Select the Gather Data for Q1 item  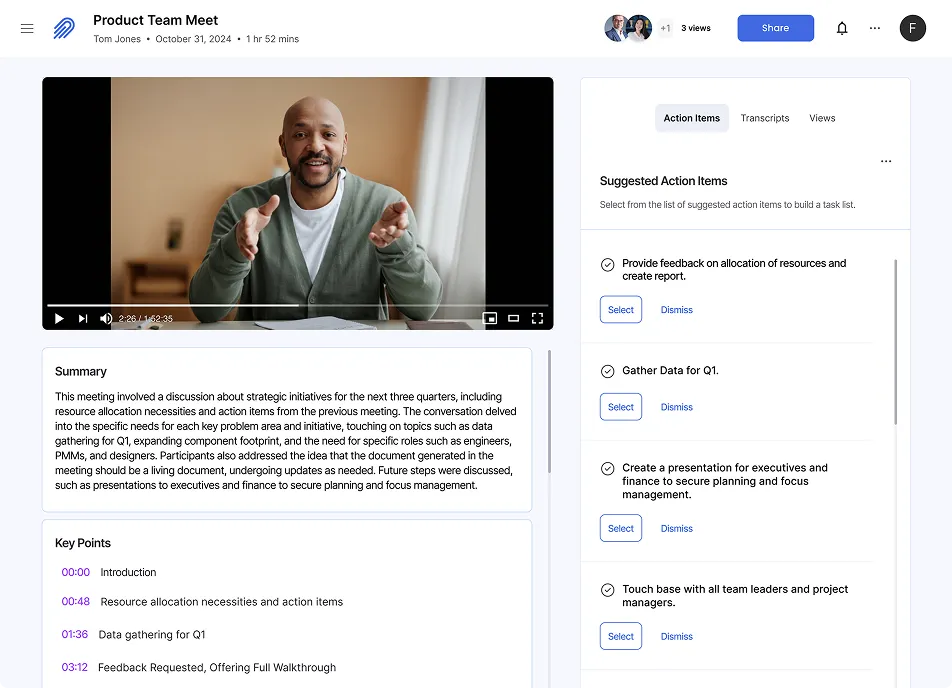[620, 407]
